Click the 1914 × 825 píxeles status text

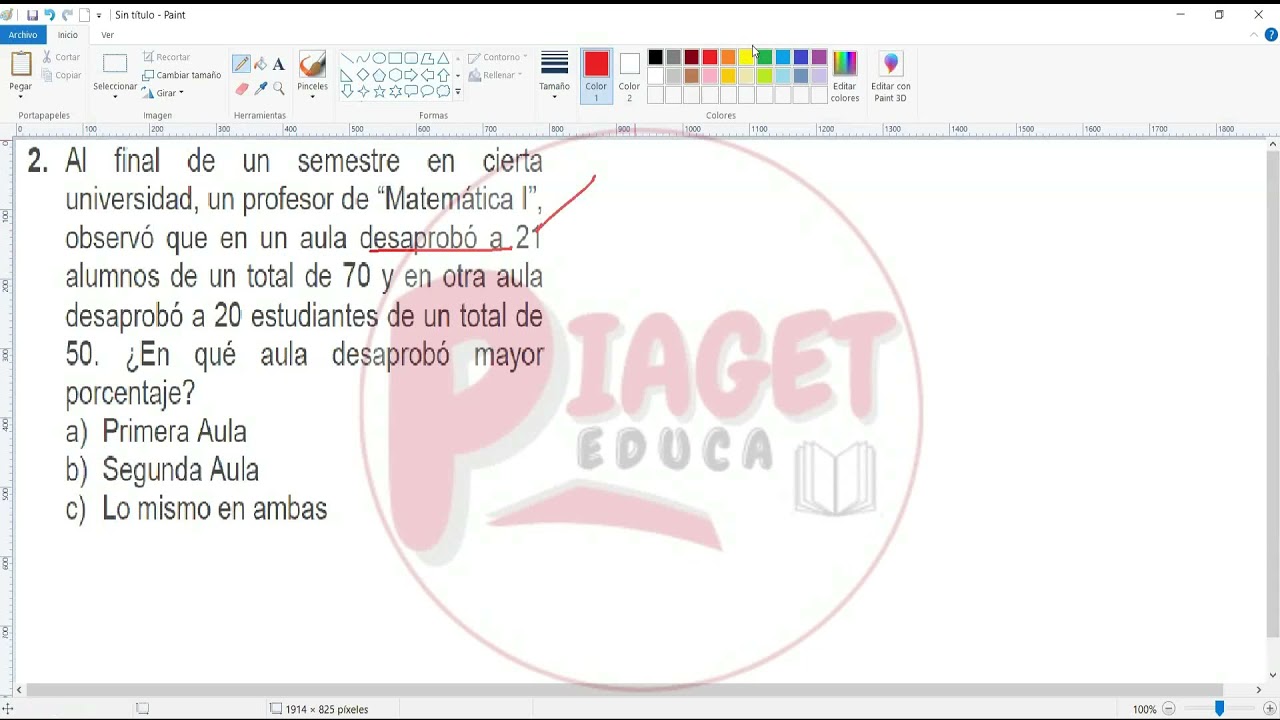pos(327,709)
